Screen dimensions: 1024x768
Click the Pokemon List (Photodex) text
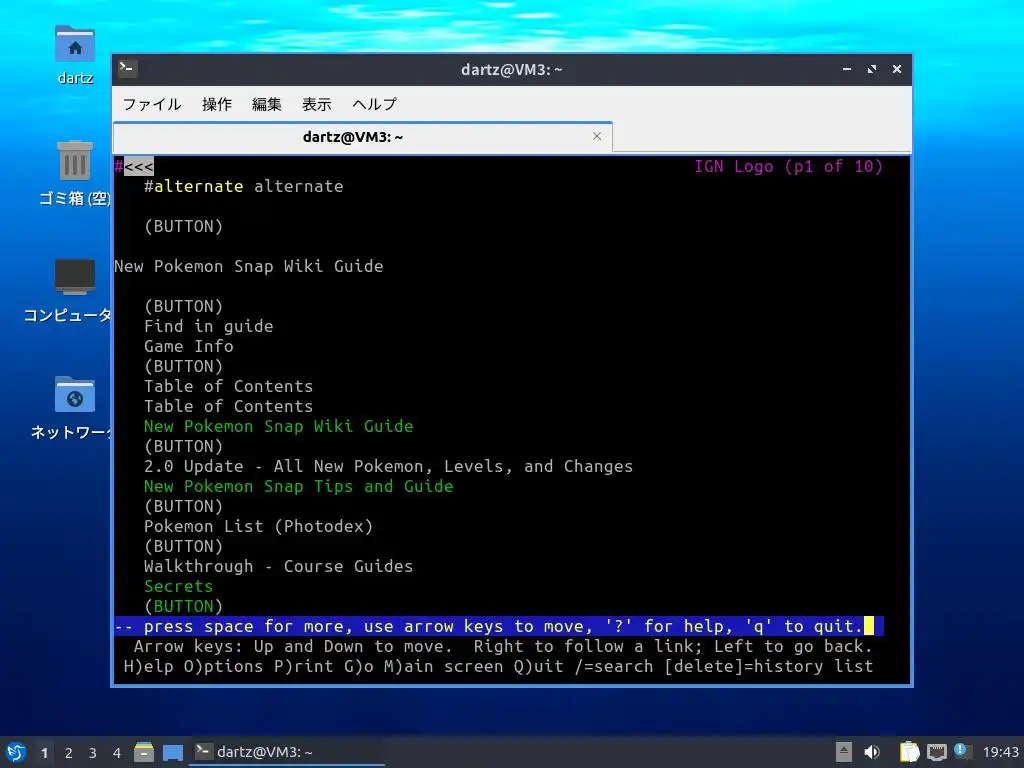(x=259, y=526)
